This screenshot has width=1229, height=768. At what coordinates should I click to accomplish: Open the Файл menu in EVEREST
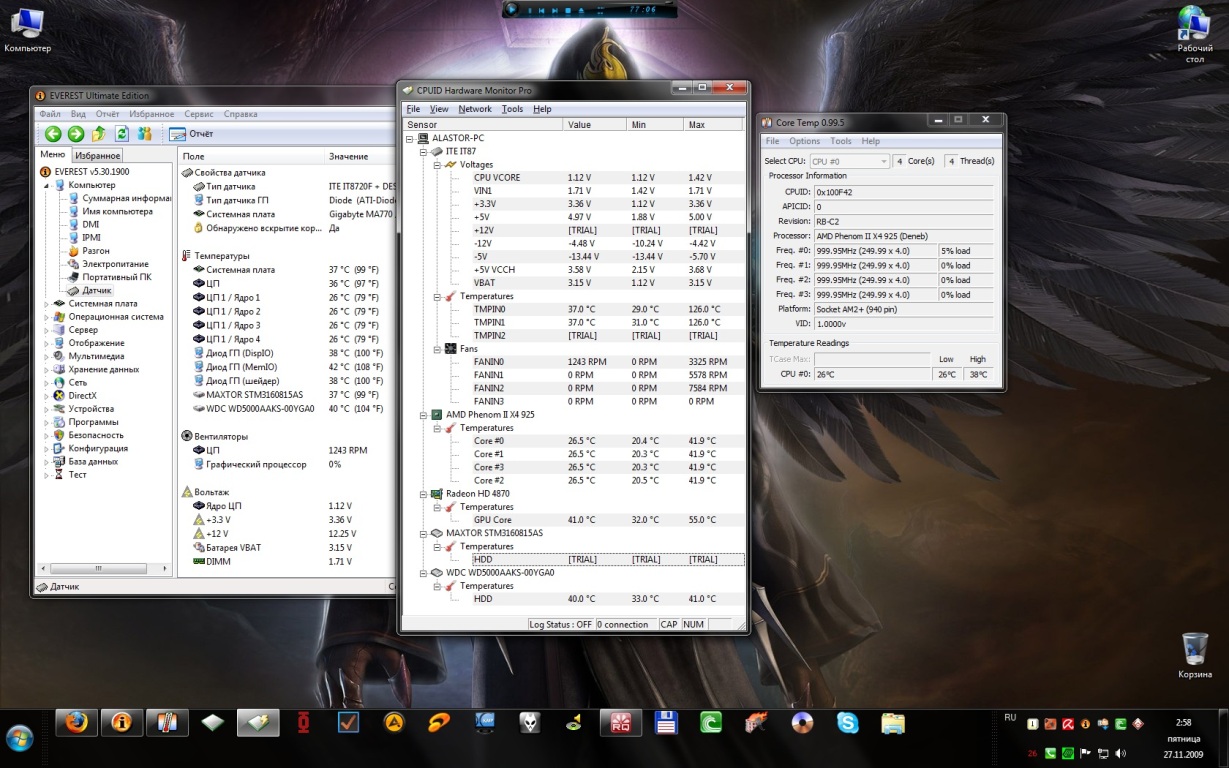pyautogui.click(x=49, y=114)
